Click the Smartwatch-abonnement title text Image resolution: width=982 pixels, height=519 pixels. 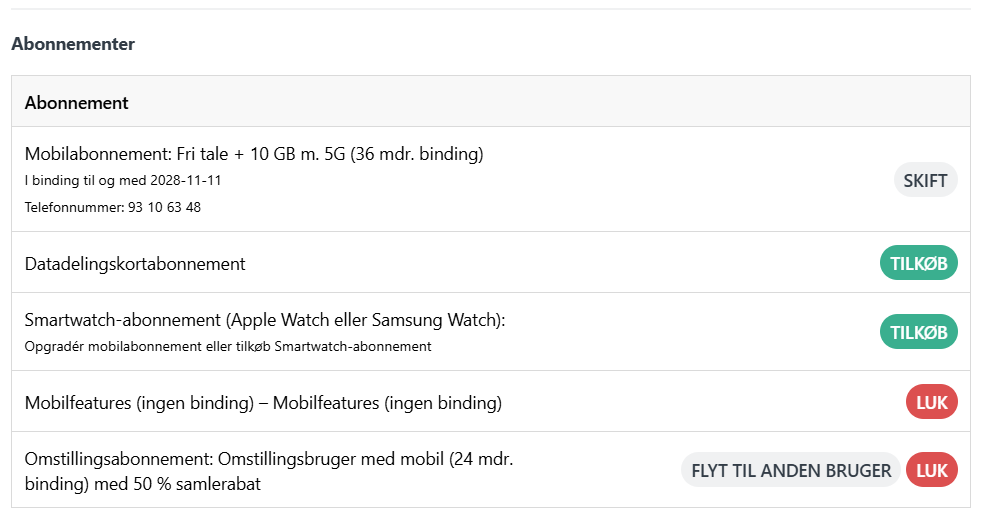click(x=265, y=320)
